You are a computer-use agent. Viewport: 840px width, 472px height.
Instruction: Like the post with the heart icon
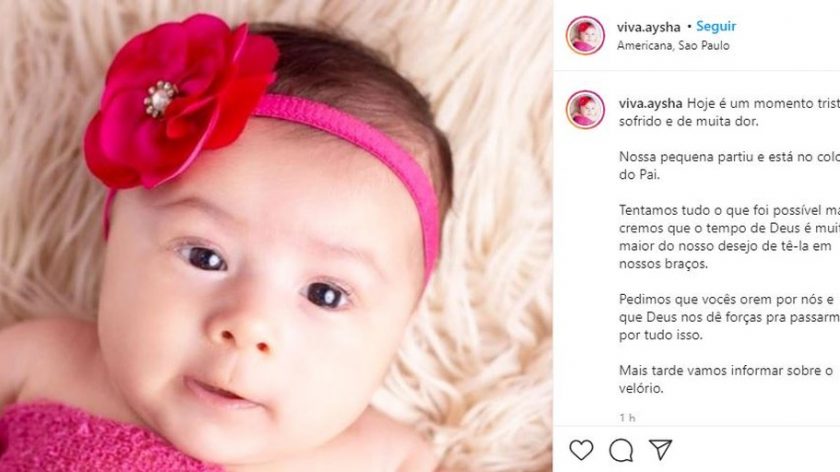click(581, 450)
